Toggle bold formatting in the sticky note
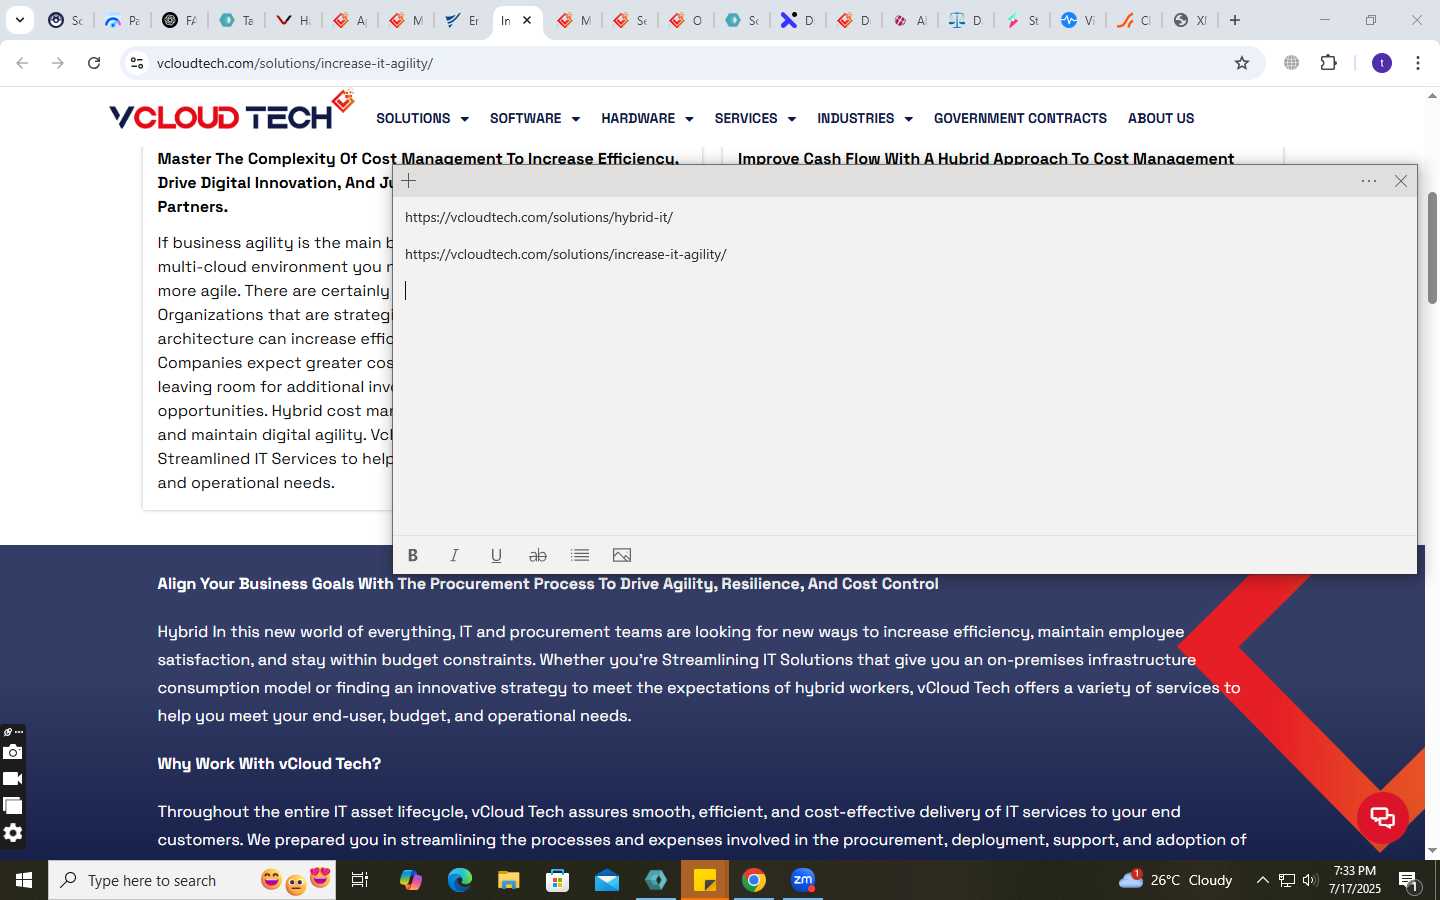The height and width of the screenshot is (900, 1440). [412, 555]
